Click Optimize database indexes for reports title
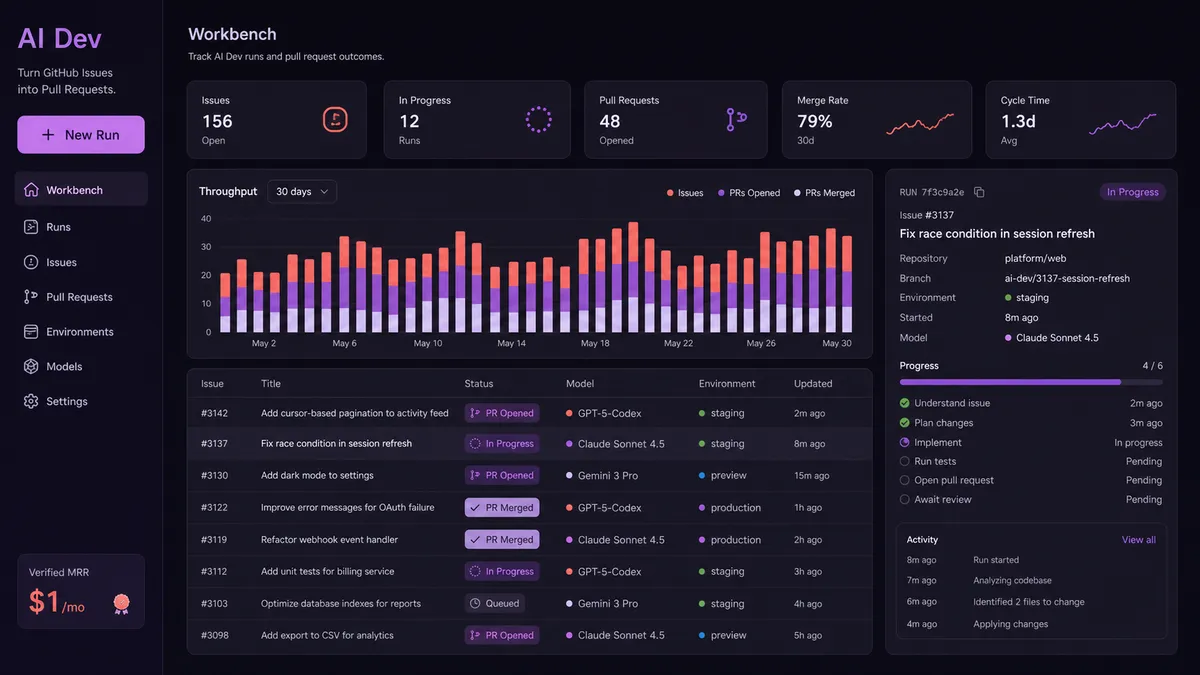The width and height of the screenshot is (1200, 675). [x=341, y=604]
